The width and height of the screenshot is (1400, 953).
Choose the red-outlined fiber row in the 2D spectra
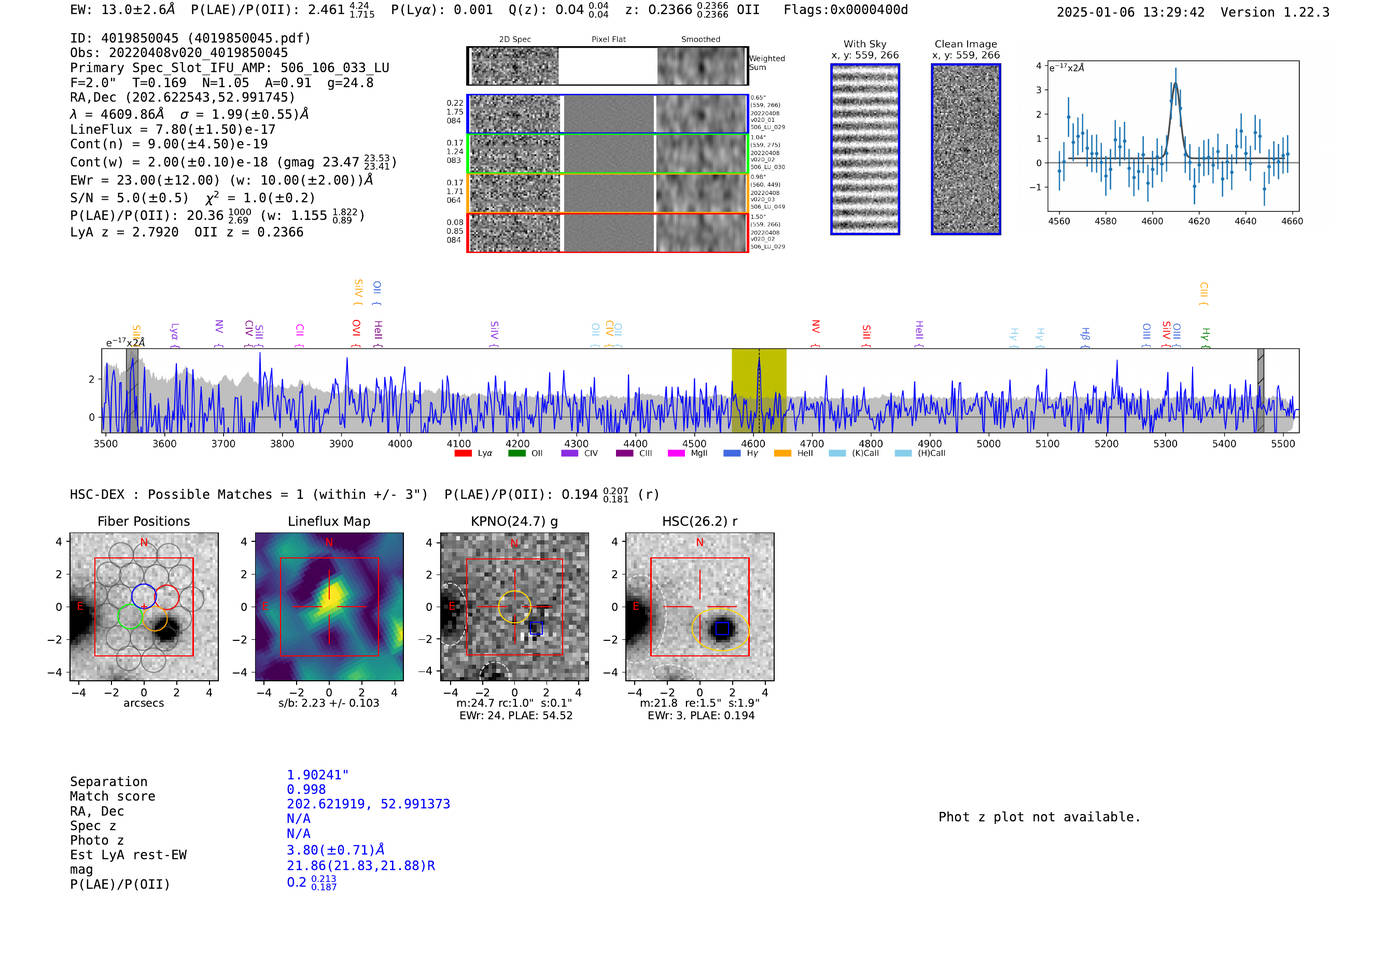point(608,232)
